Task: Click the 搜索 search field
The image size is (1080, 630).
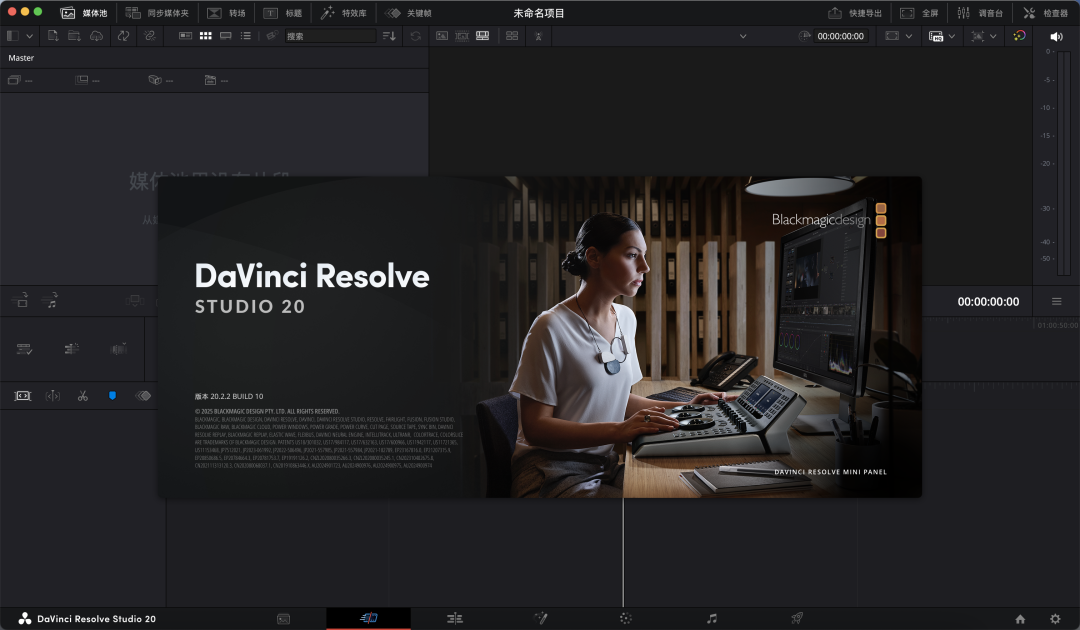Action: click(x=330, y=36)
